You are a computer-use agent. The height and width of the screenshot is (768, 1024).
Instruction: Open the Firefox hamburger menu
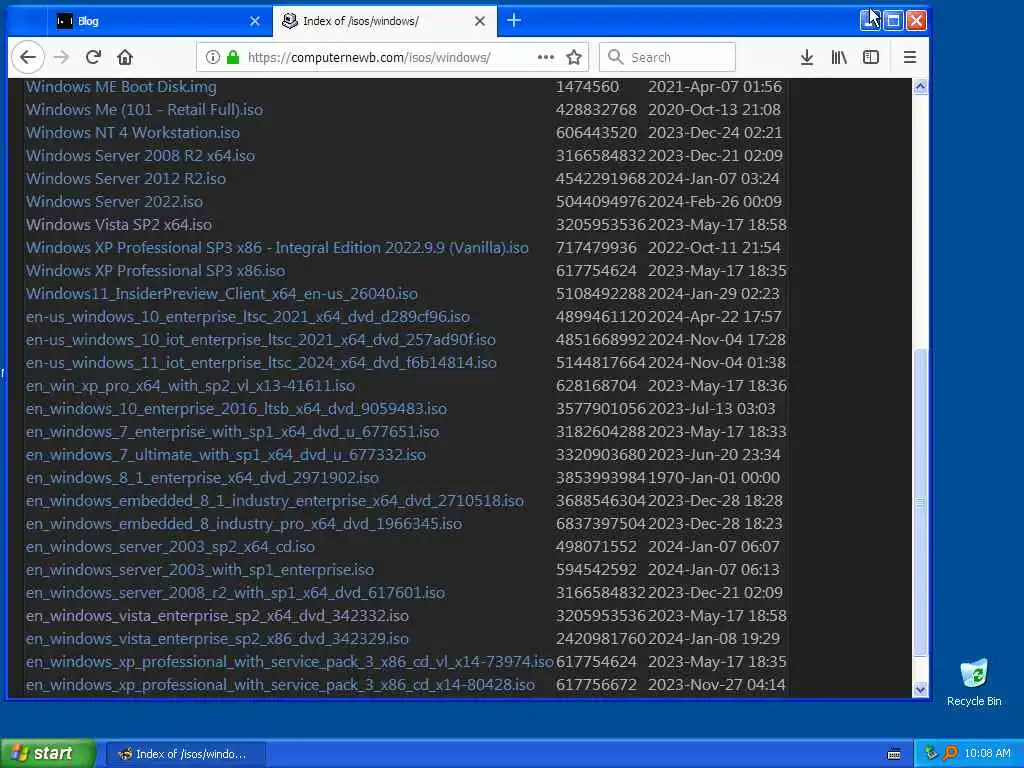(910, 57)
